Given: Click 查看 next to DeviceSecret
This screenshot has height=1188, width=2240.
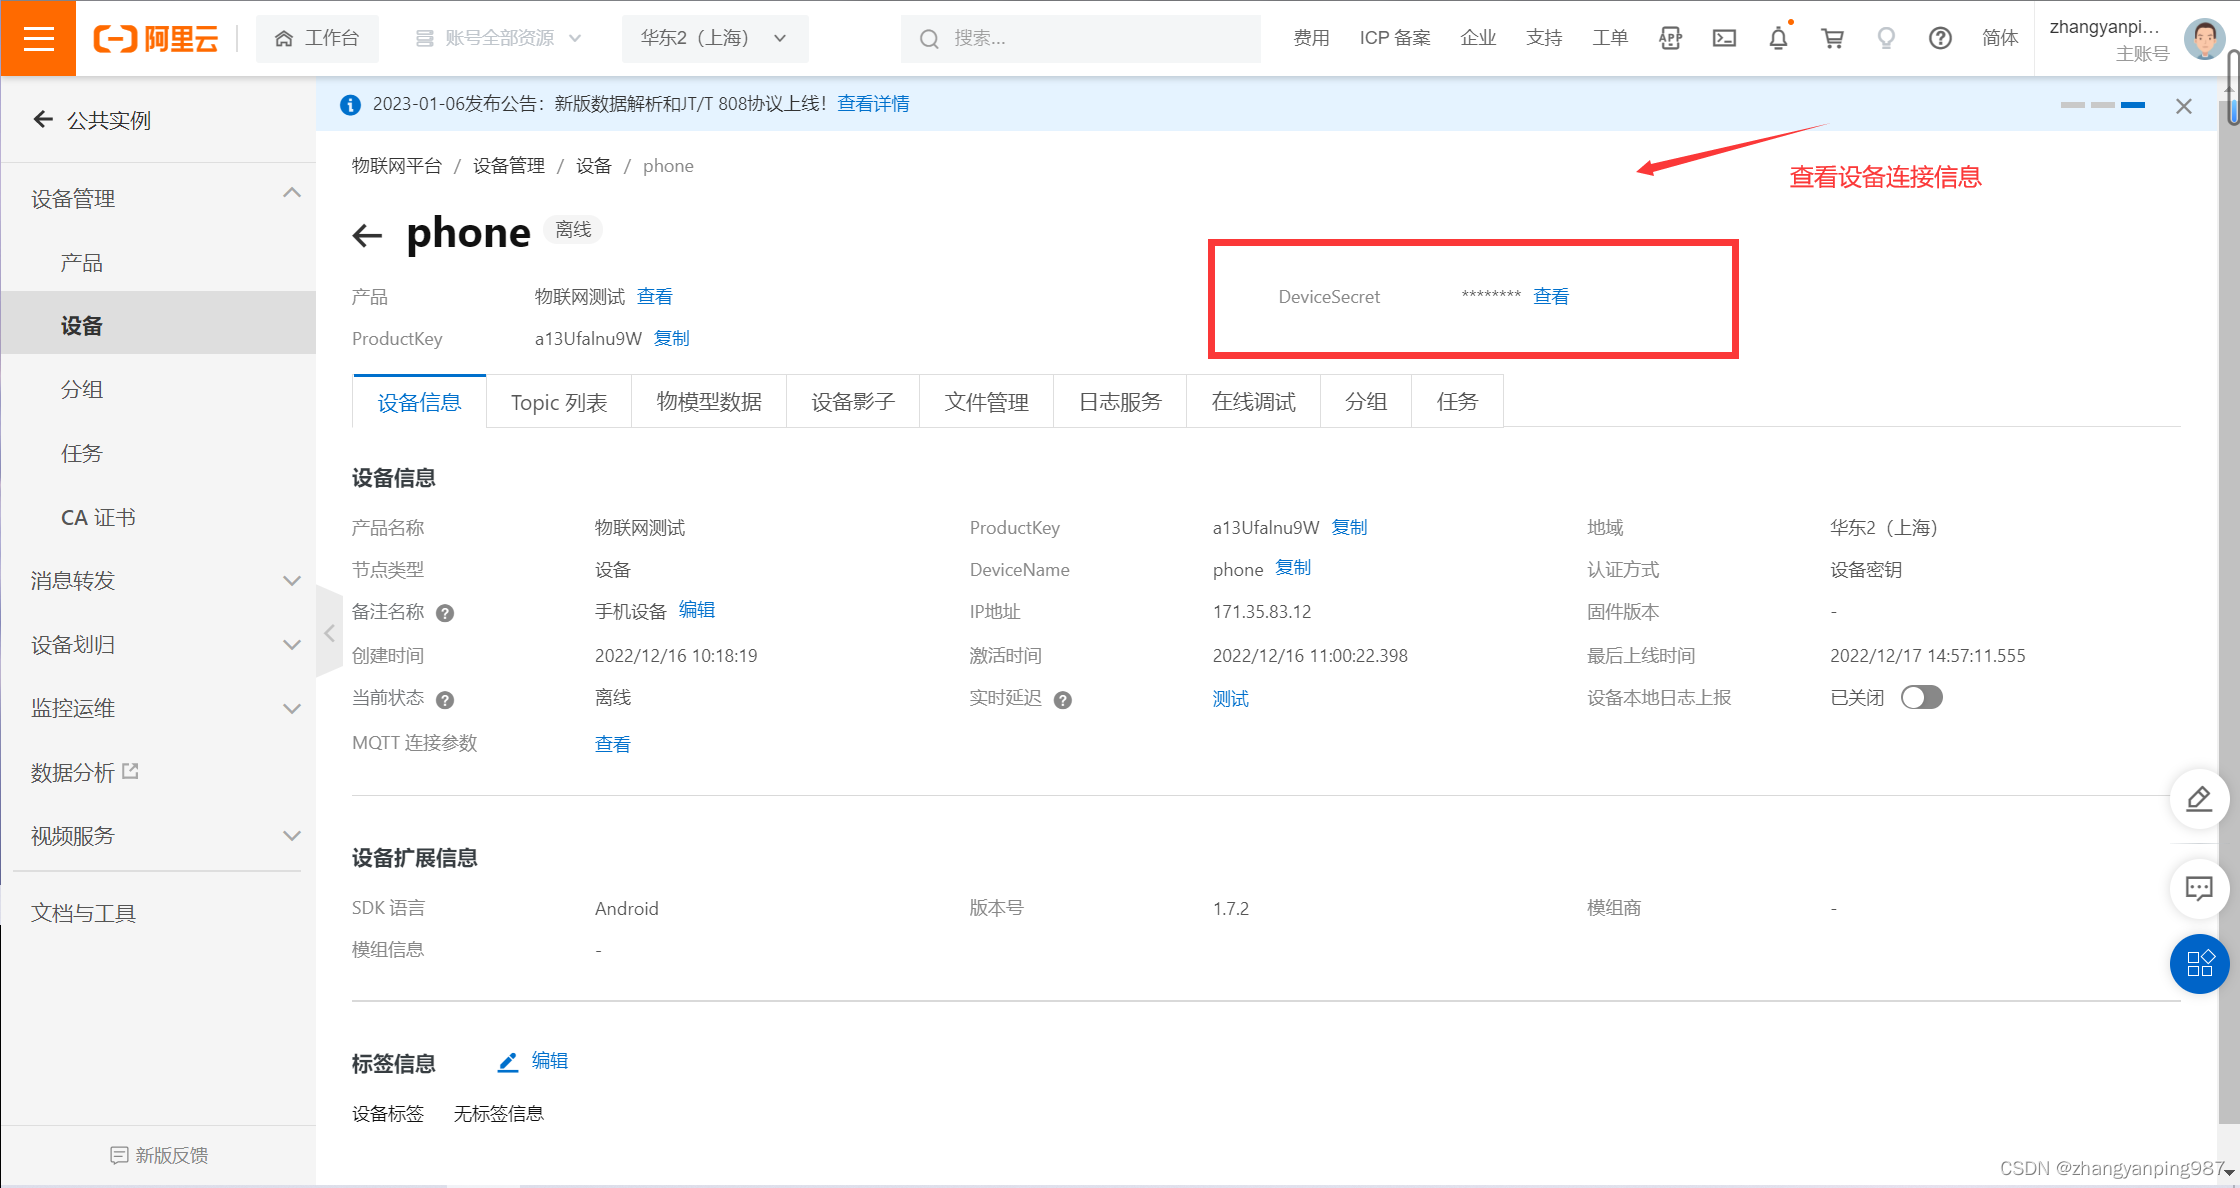Looking at the screenshot, I should pyautogui.click(x=1550, y=296).
